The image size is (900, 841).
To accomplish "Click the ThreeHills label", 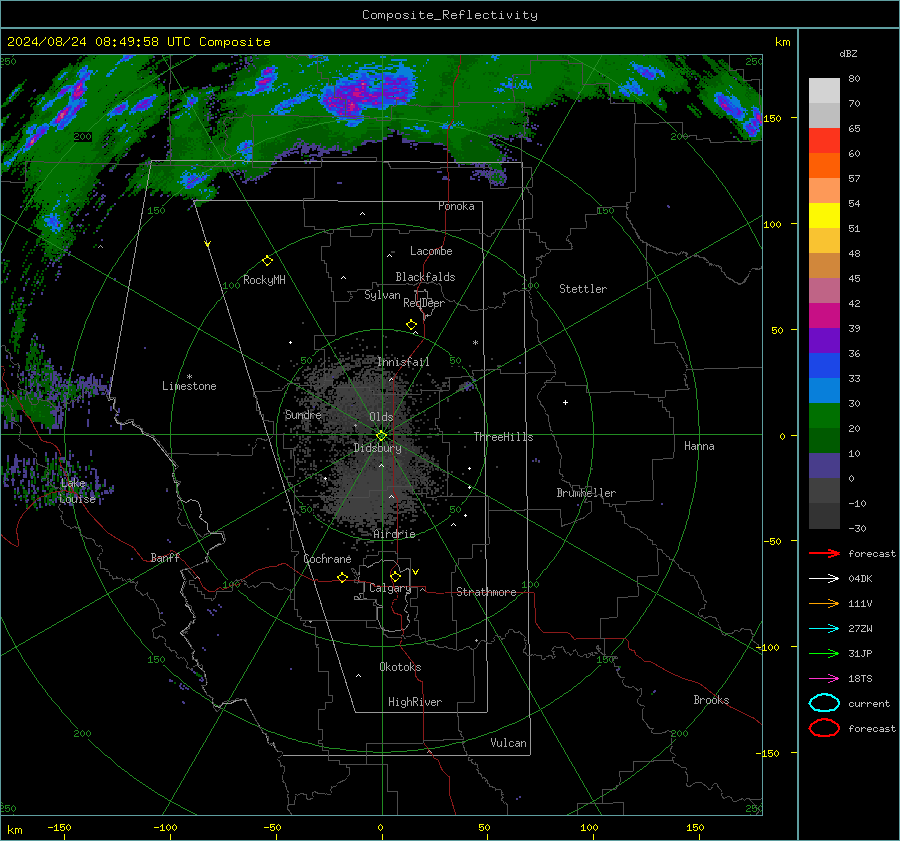I will tap(503, 437).
